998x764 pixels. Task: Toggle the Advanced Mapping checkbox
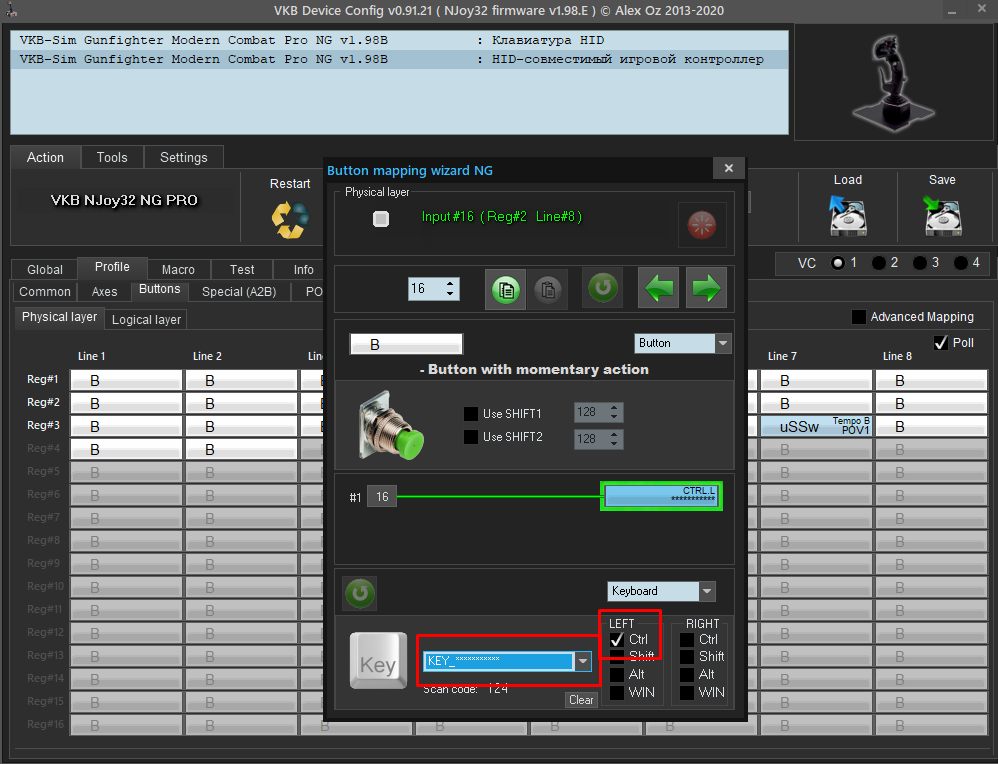(x=859, y=316)
